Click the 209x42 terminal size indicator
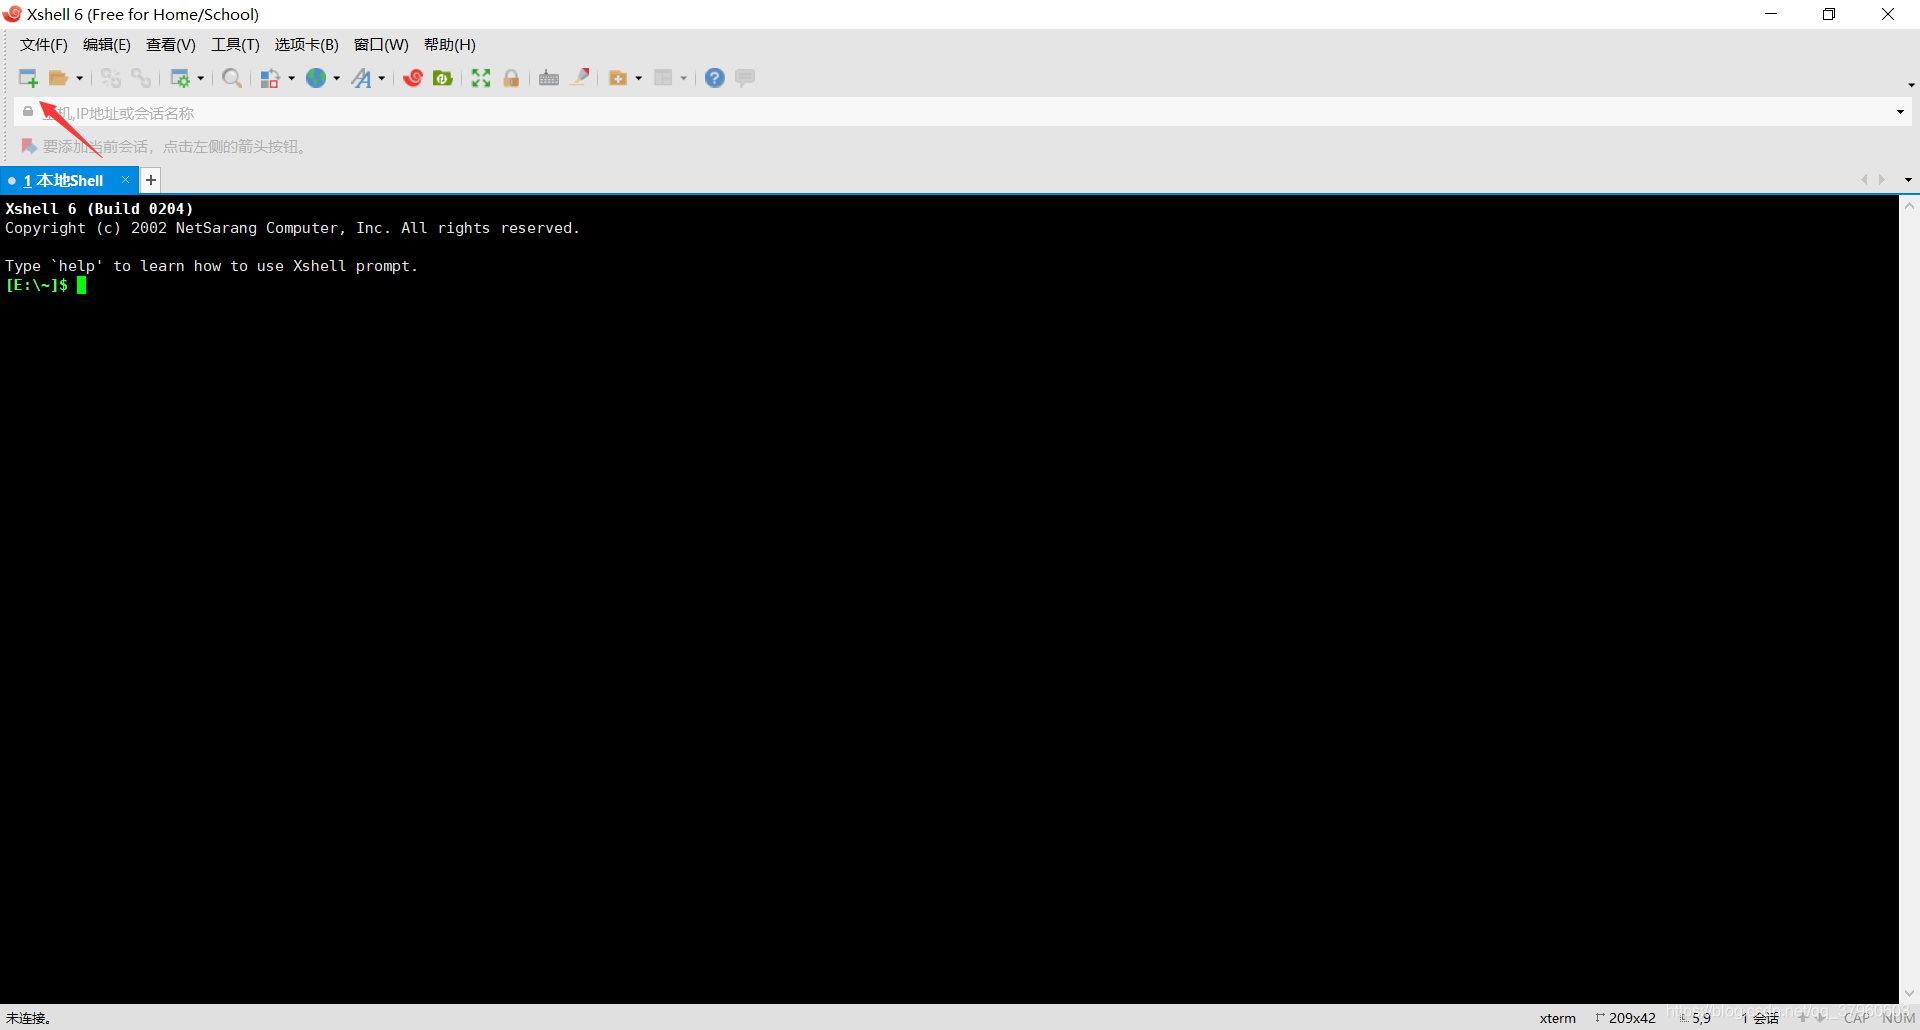 point(1626,1018)
